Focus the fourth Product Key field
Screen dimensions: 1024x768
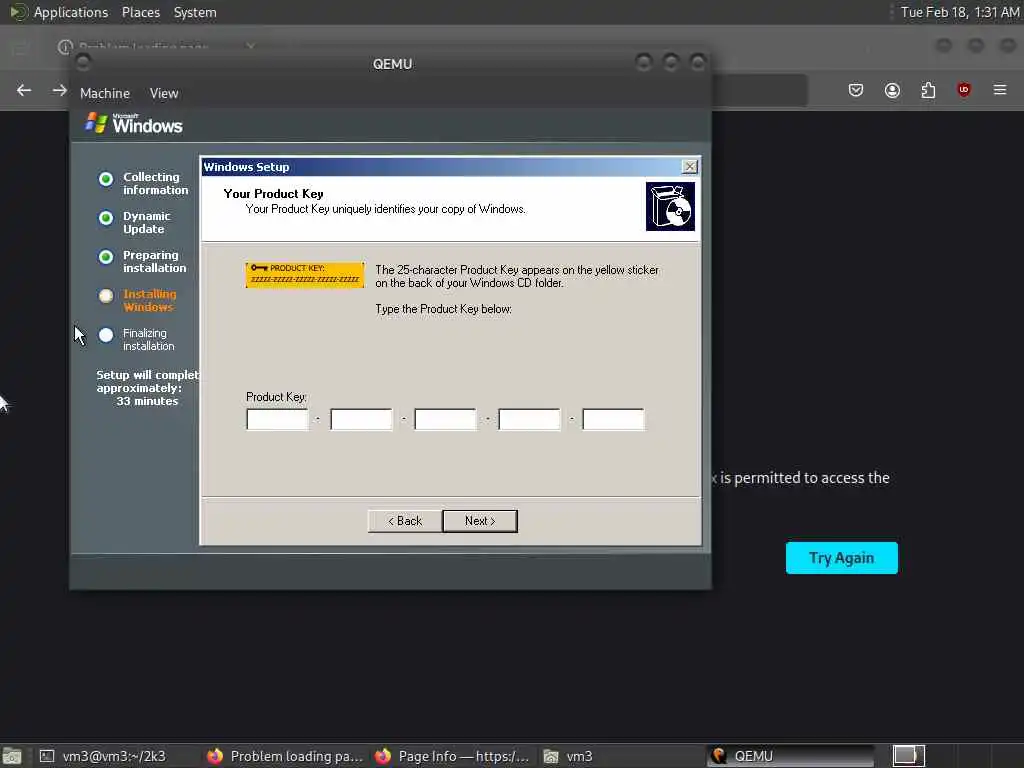pyautogui.click(x=529, y=419)
